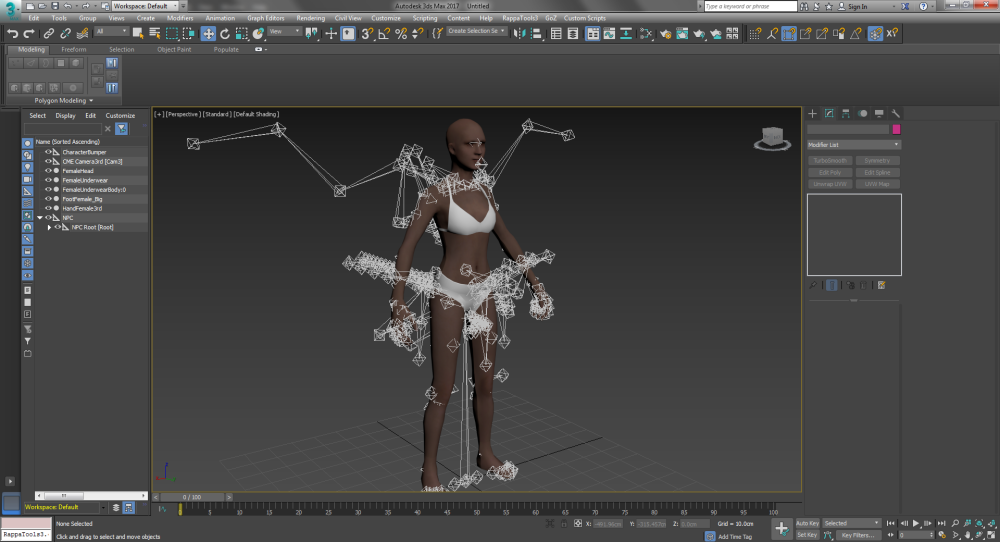Collapse the NPC tree node

pyautogui.click(x=40, y=218)
